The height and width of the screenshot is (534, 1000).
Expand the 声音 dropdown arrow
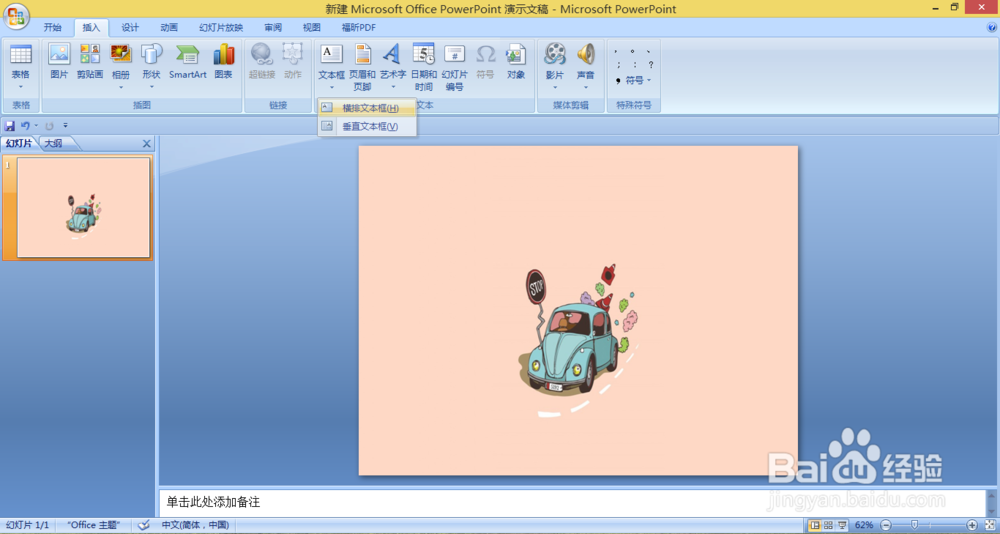pyautogui.click(x=585, y=87)
